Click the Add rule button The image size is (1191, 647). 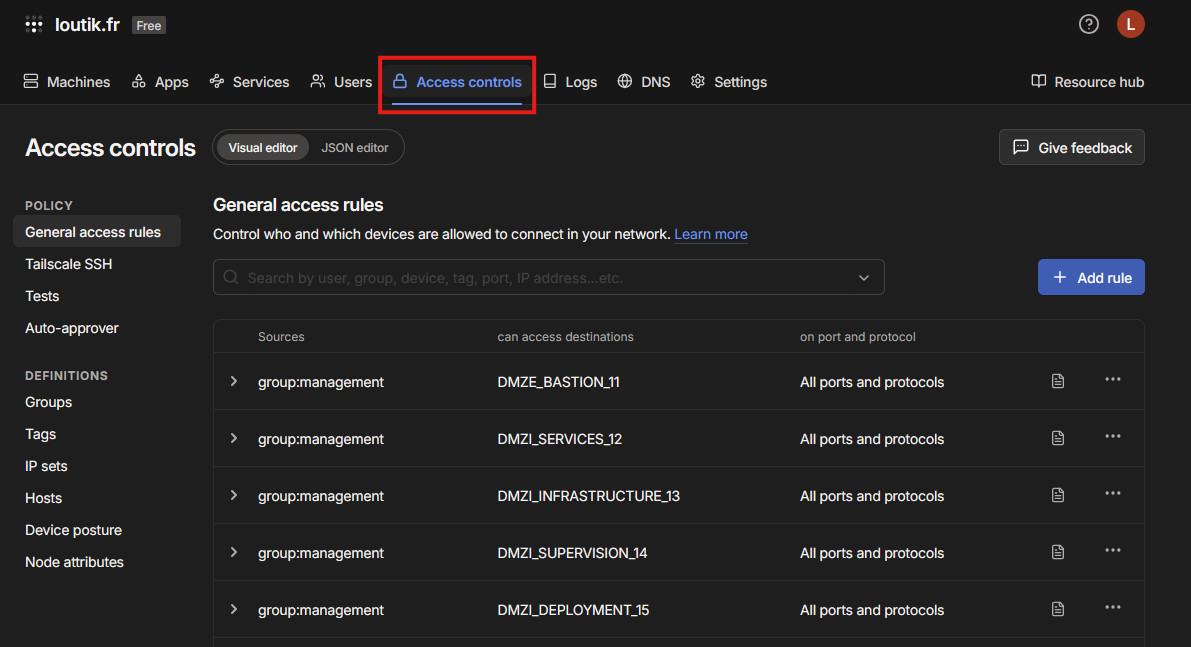click(x=1091, y=277)
